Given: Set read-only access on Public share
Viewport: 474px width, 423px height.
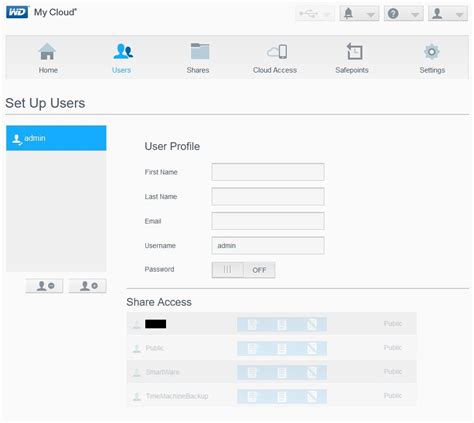Looking at the screenshot, I should pyautogui.click(x=282, y=349).
